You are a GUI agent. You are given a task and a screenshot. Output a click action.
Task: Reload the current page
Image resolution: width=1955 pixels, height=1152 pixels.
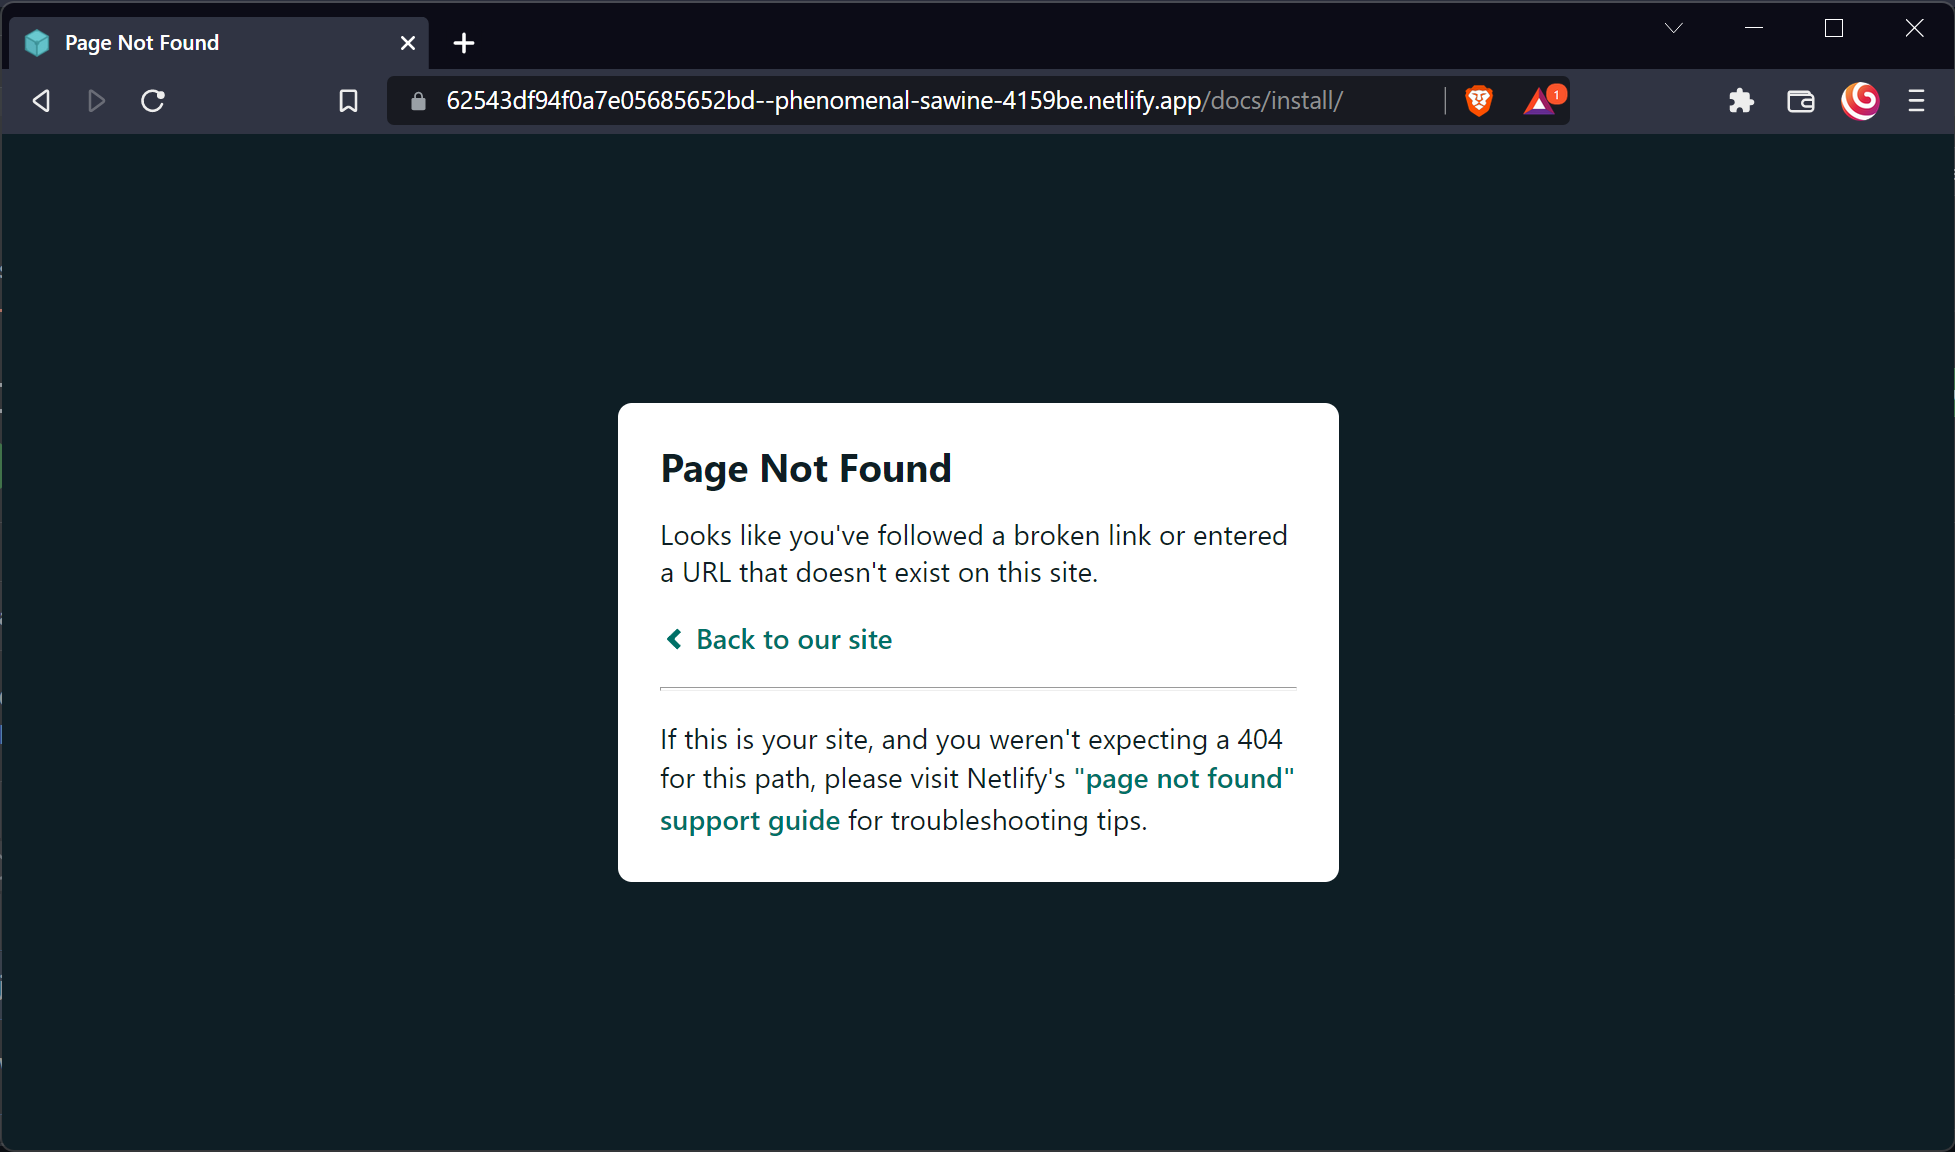coord(152,101)
